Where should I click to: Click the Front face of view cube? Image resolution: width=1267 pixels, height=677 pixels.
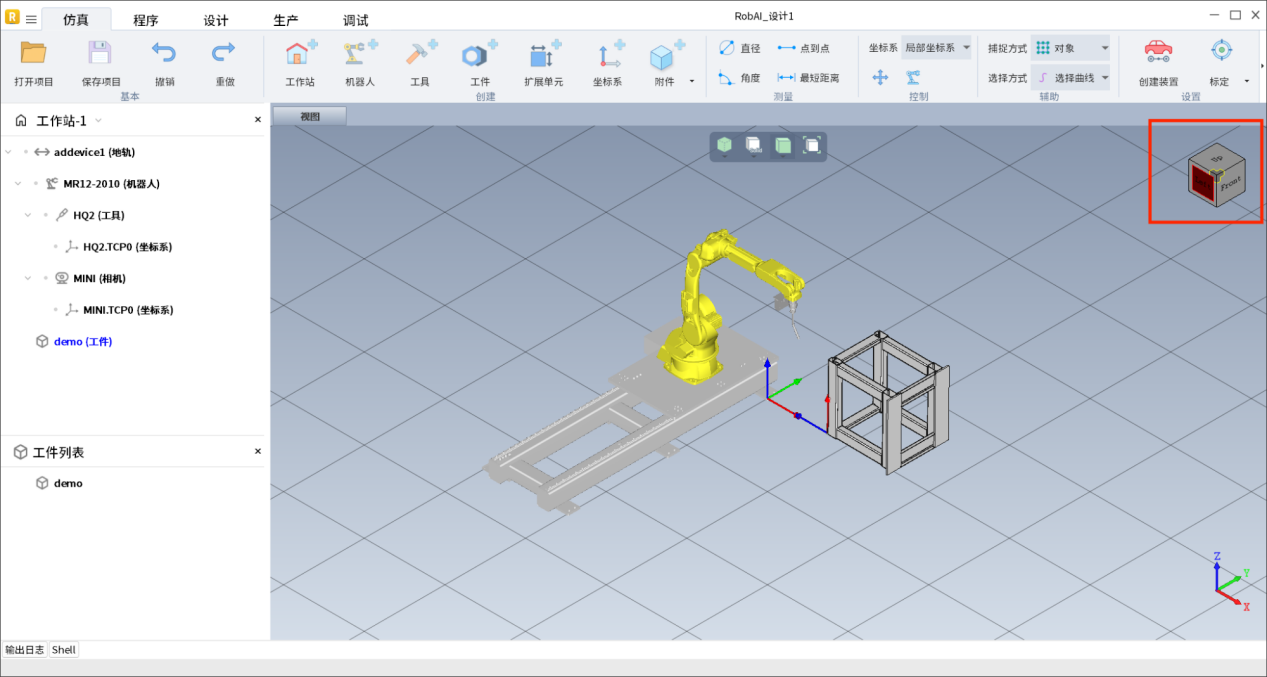[1229, 183]
